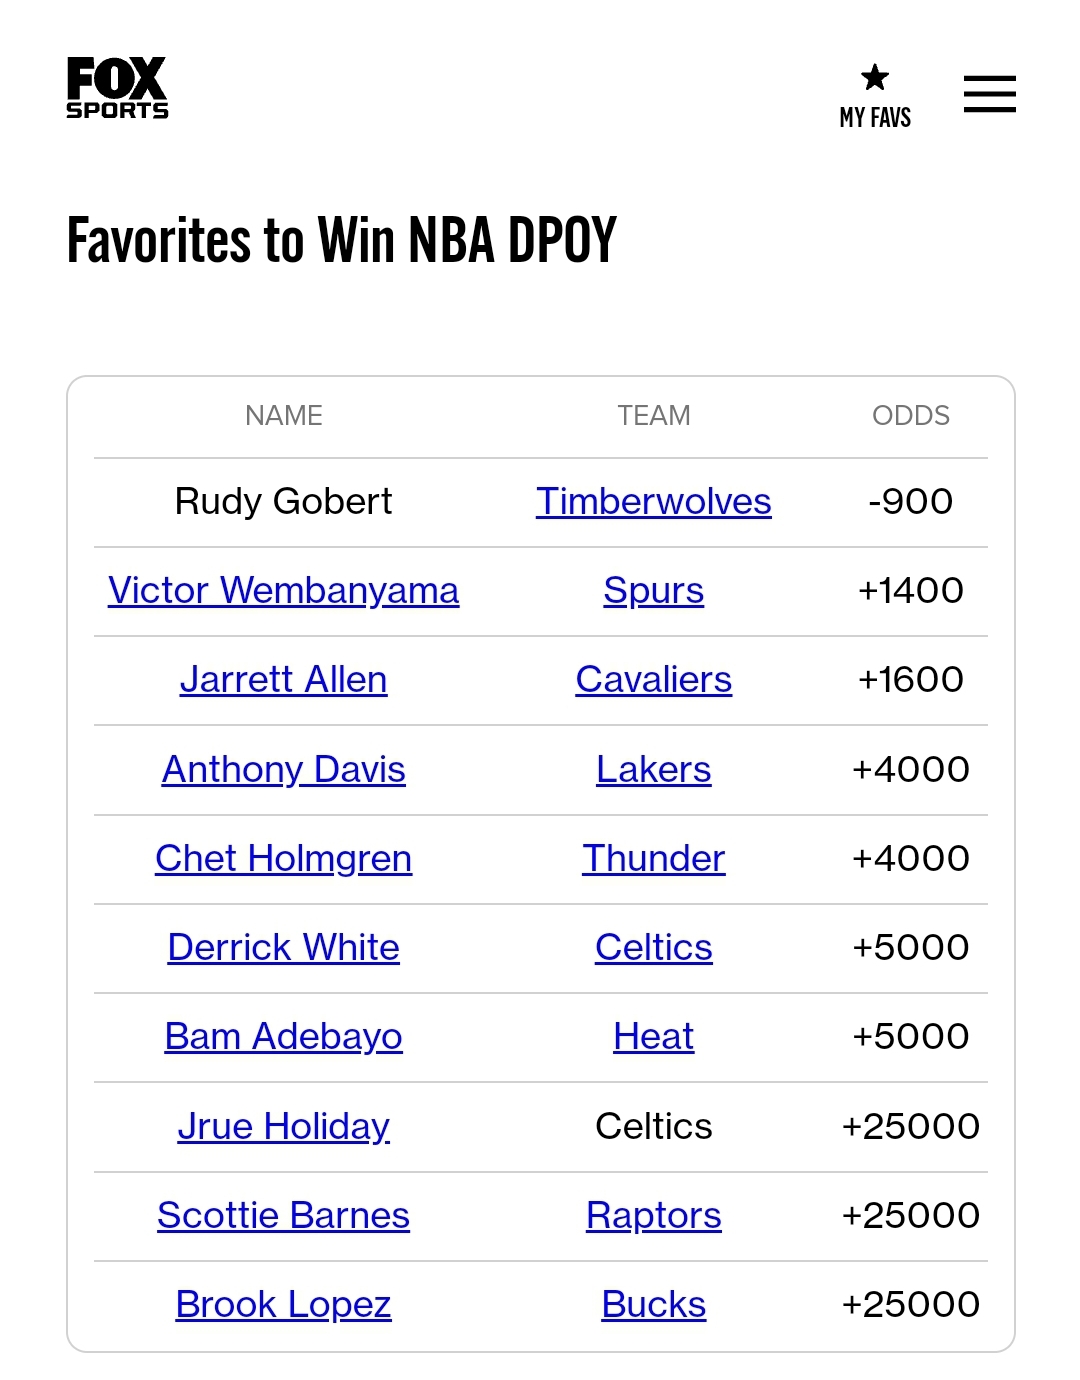Visit the Spurs team page
This screenshot has height=1380, width=1080.
(x=654, y=590)
